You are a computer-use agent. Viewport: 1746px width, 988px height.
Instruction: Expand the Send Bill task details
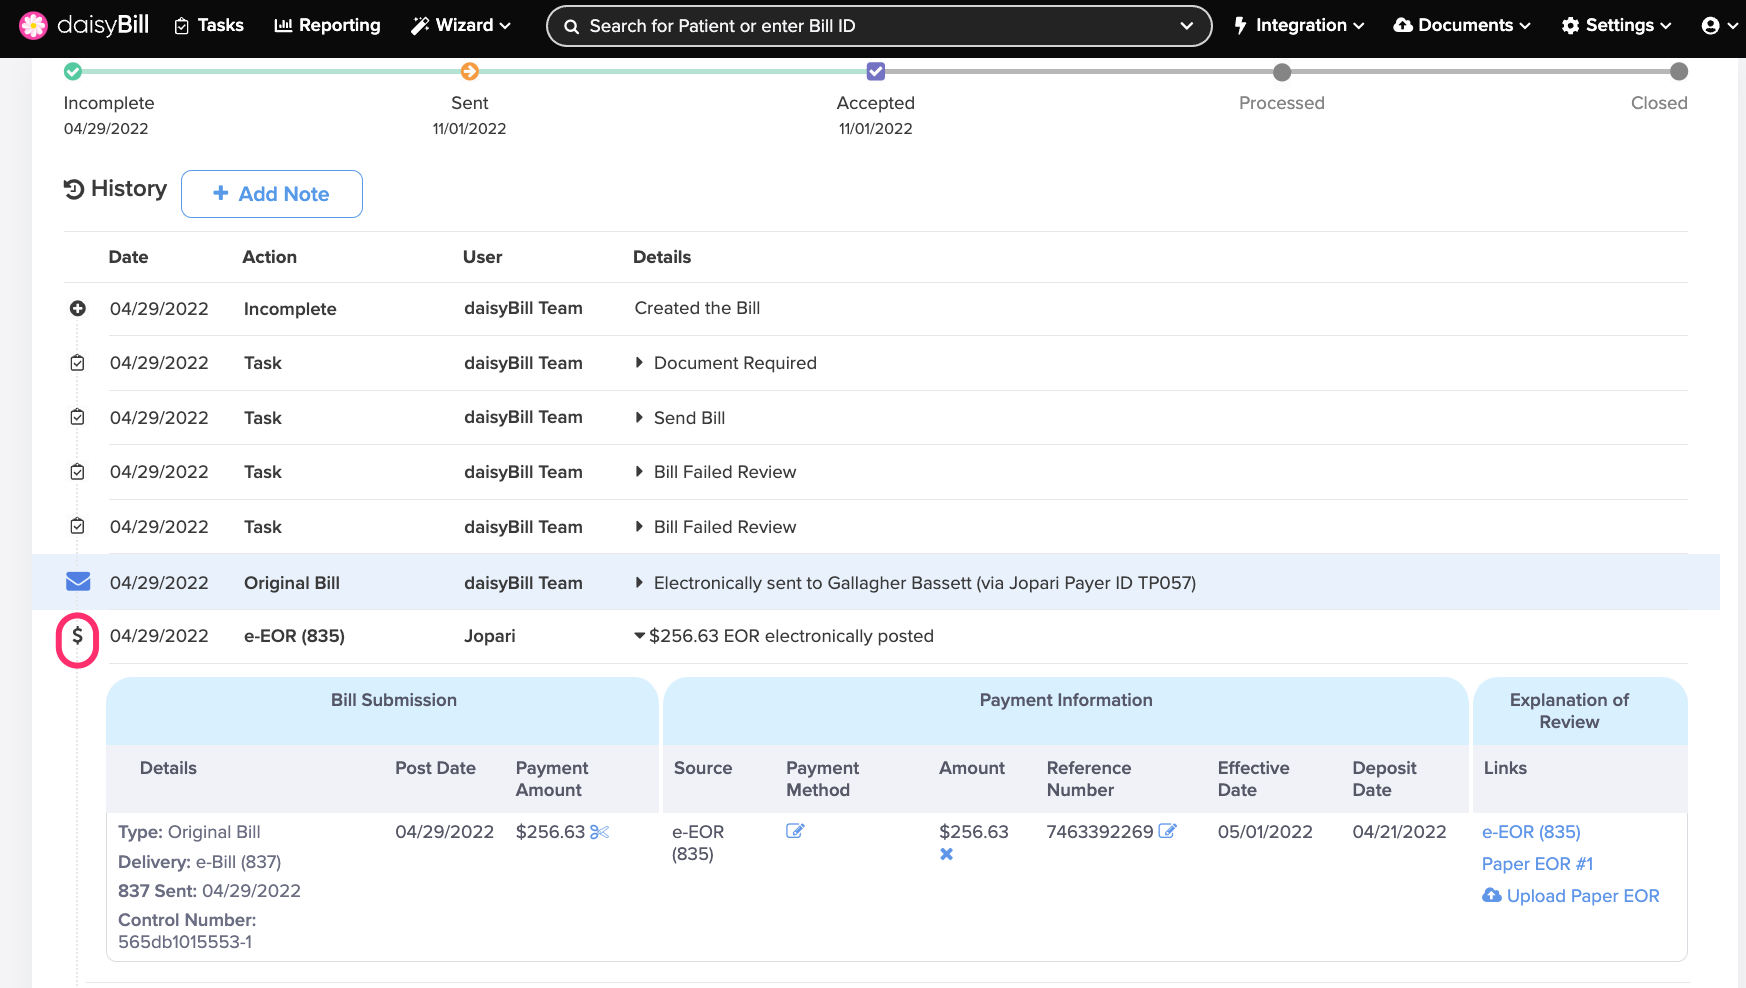[639, 418]
